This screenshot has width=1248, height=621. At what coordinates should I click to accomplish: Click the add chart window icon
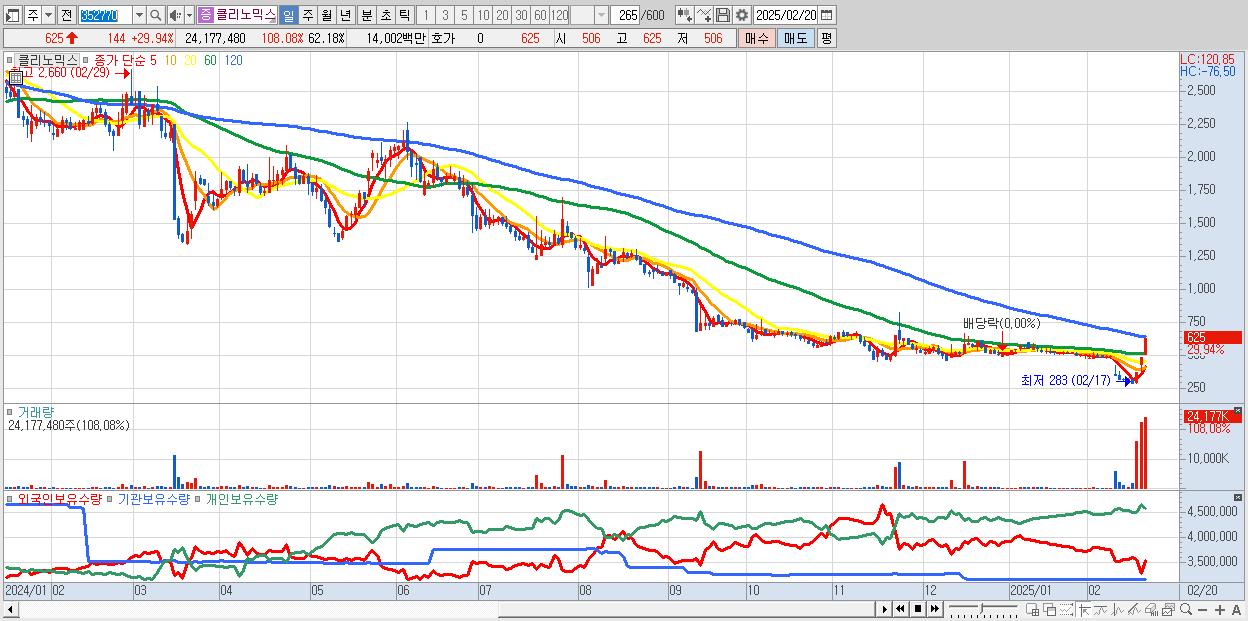(1033, 609)
